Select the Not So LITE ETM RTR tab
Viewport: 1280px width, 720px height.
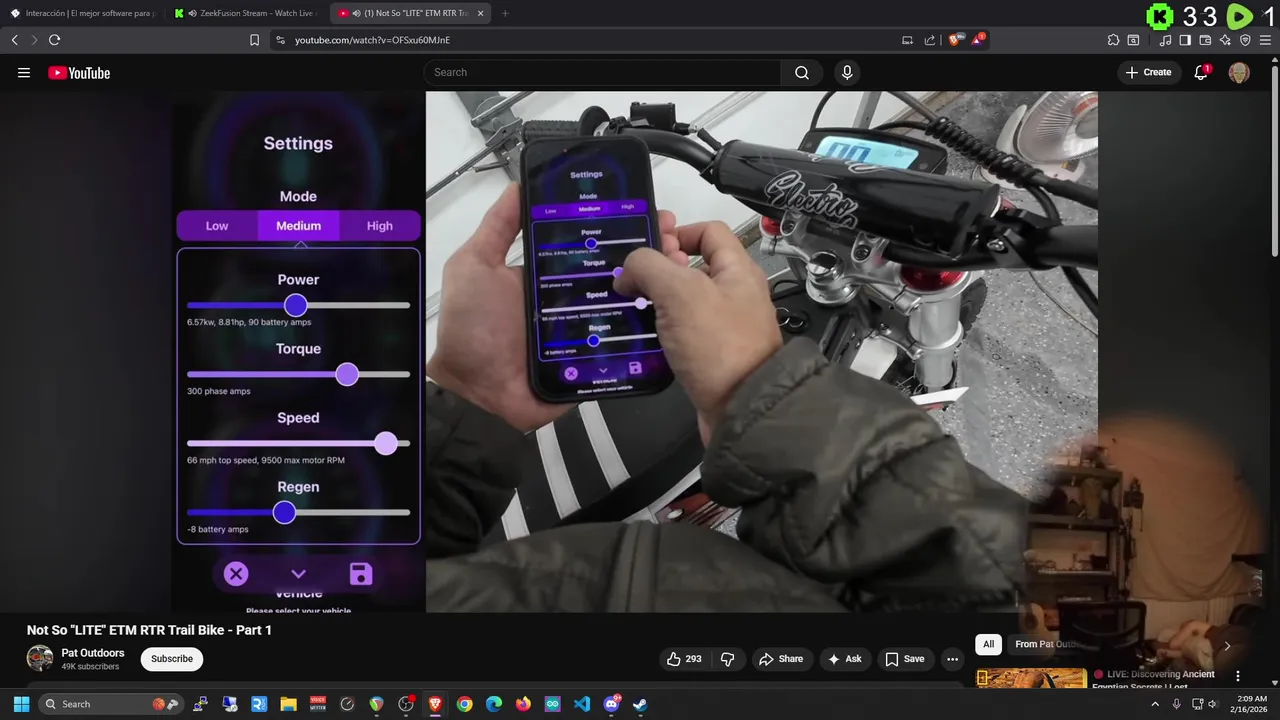pos(408,13)
